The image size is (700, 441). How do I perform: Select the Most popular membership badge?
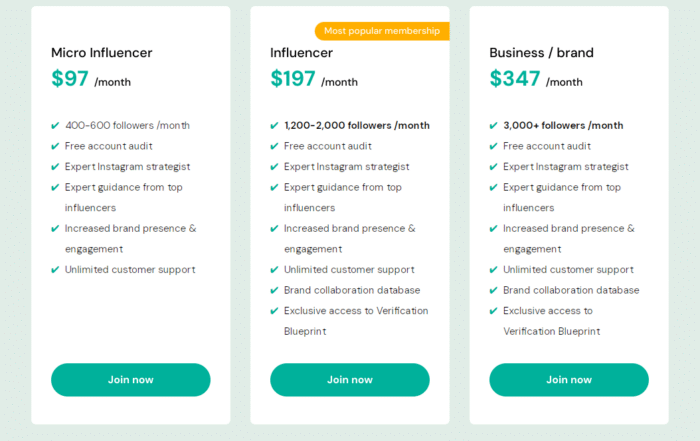(382, 31)
